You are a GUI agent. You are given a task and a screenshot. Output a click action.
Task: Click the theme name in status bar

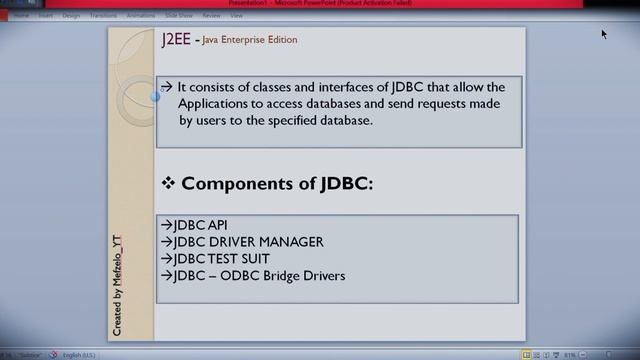(29, 355)
